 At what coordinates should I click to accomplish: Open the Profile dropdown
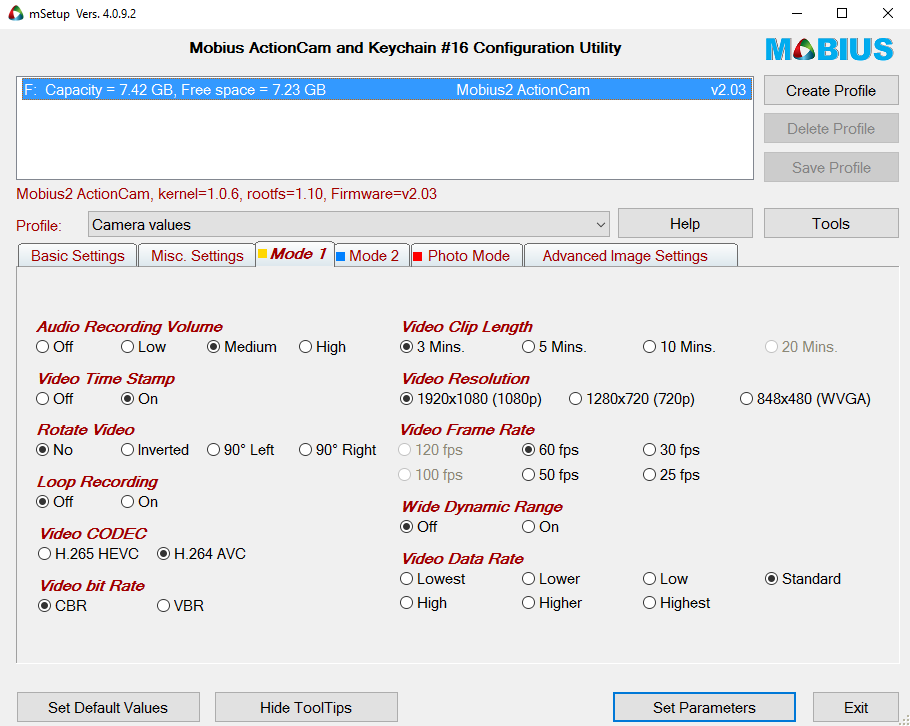pos(348,225)
